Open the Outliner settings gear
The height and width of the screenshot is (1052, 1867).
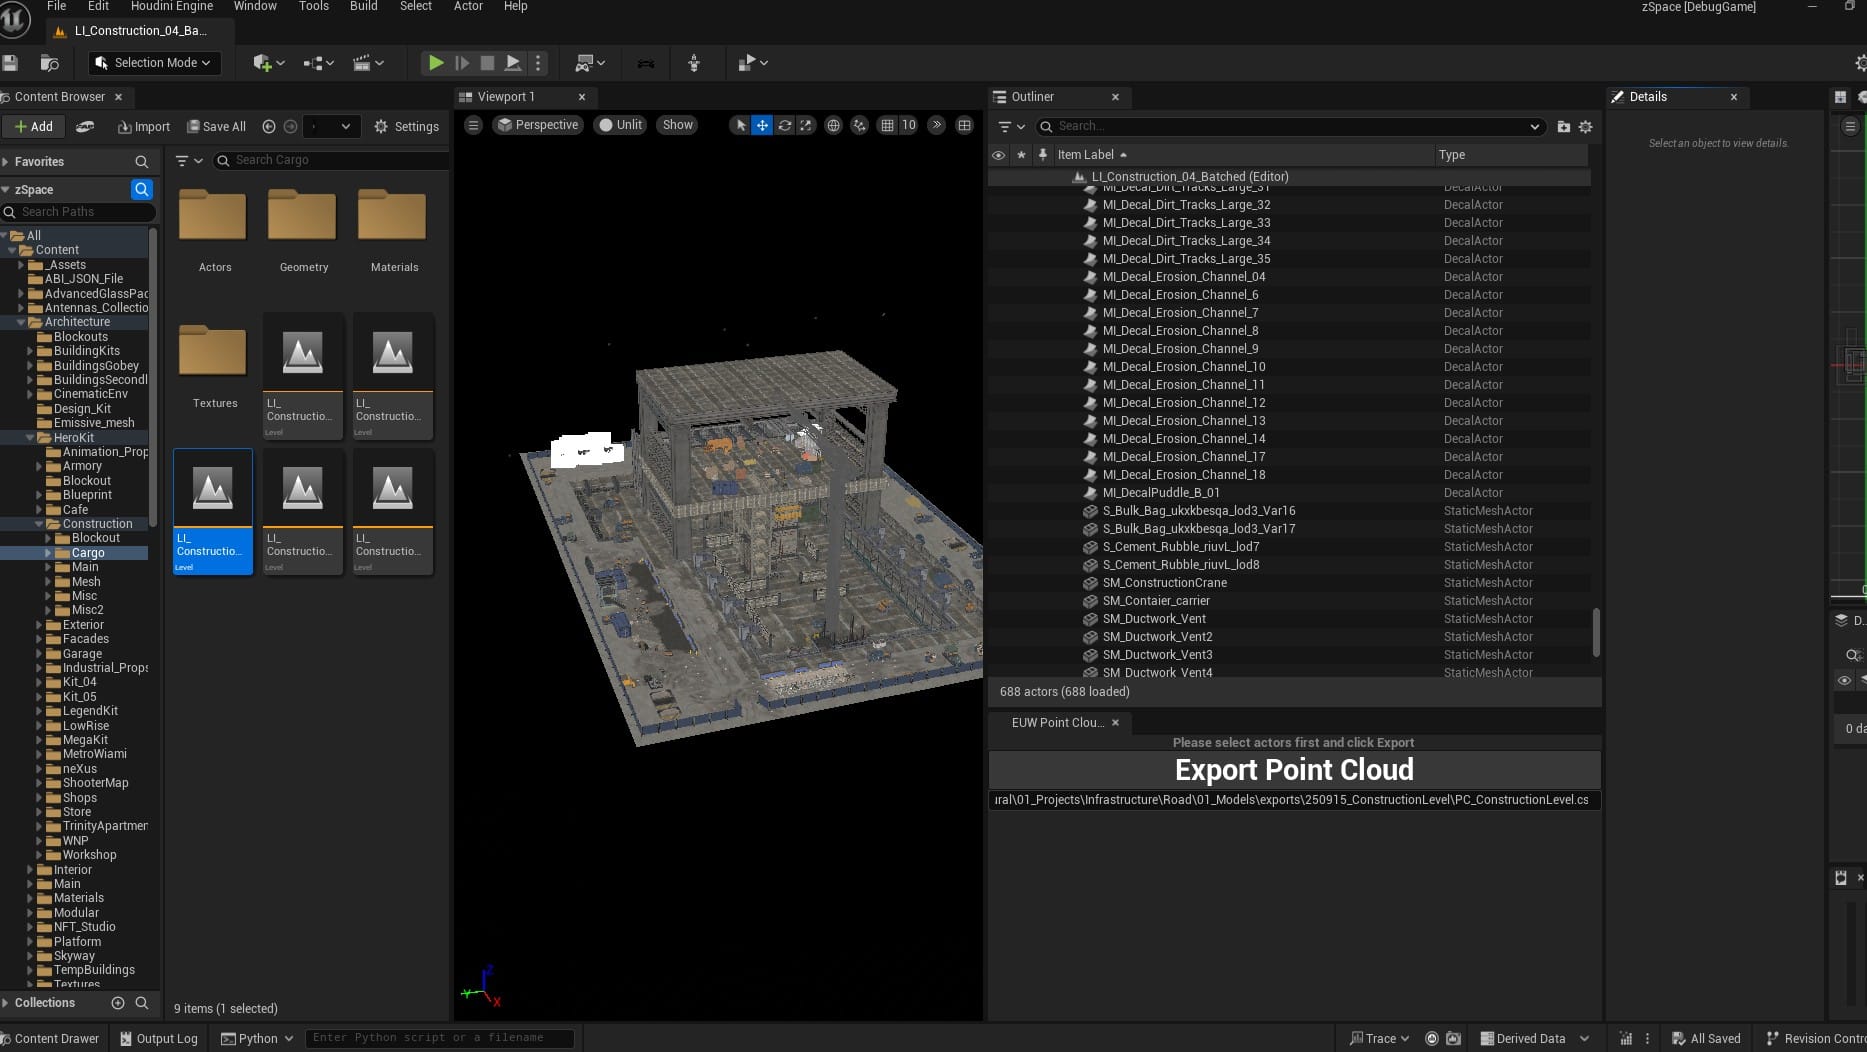pyautogui.click(x=1586, y=127)
